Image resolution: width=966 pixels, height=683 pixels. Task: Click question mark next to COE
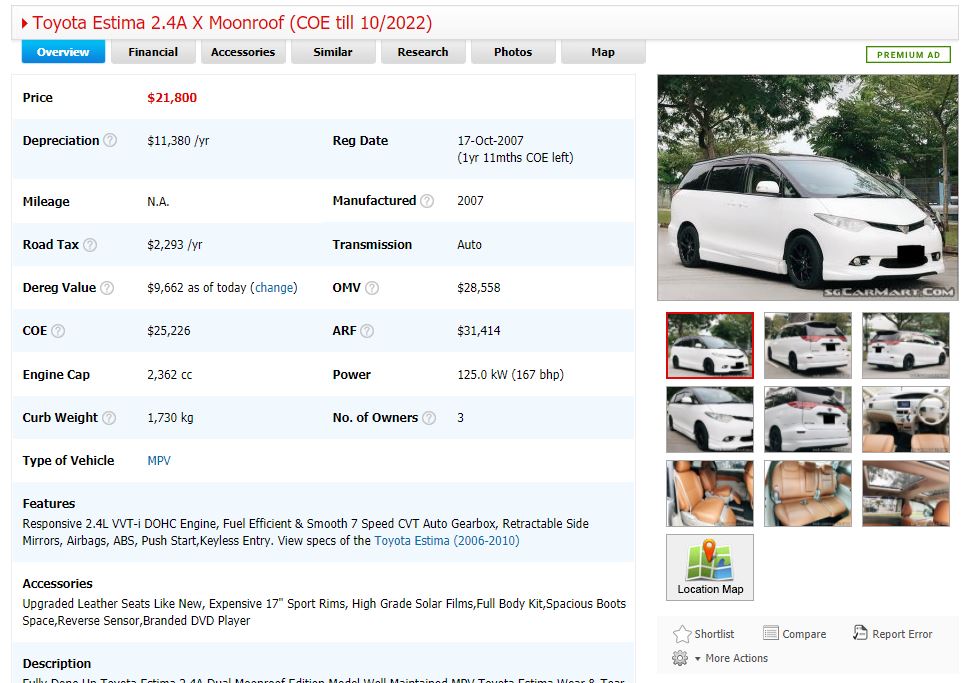pos(58,331)
